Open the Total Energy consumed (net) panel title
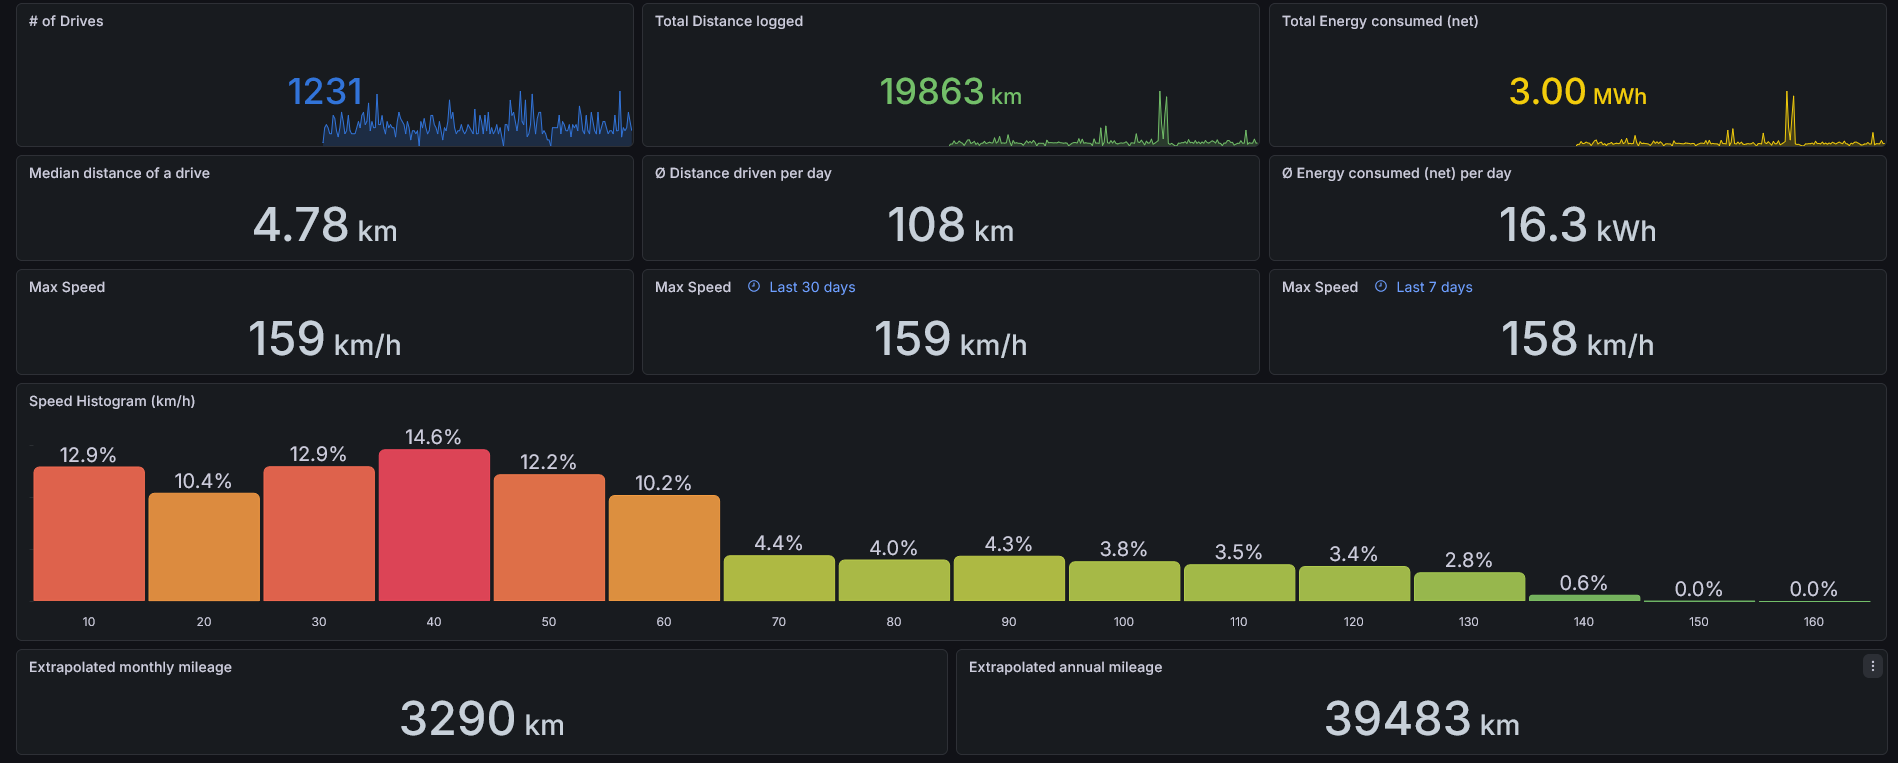Viewport: 1898px width, 763px height. 1380,21
